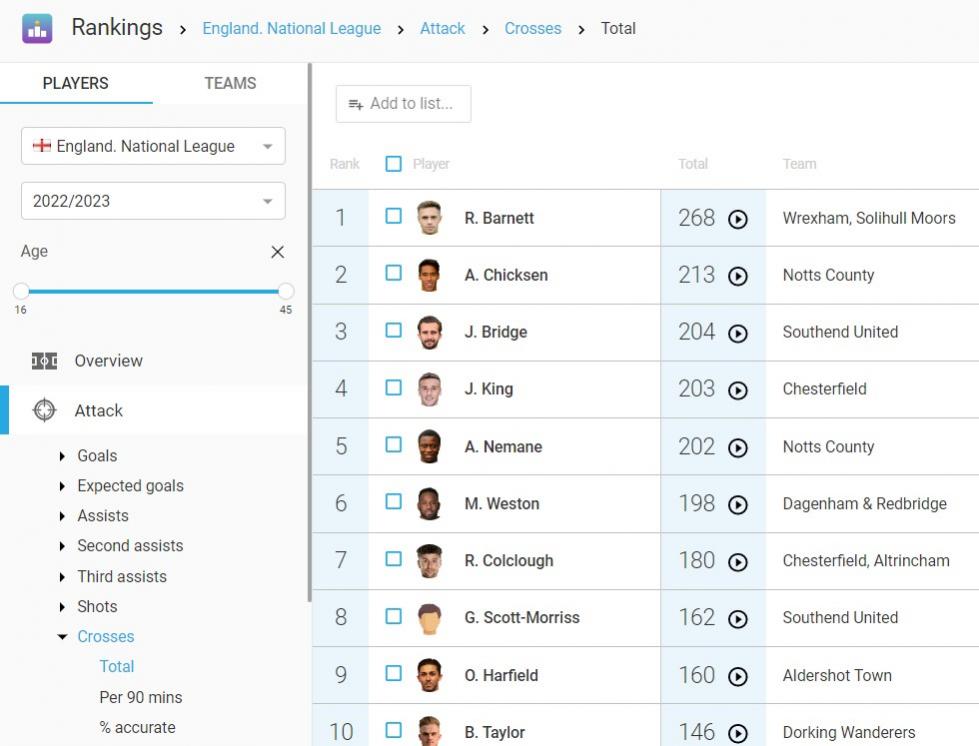The width and height of the screenshot is (979, 746).
Task: Check the box next to A. Nemane
Action: pos(393,445)
